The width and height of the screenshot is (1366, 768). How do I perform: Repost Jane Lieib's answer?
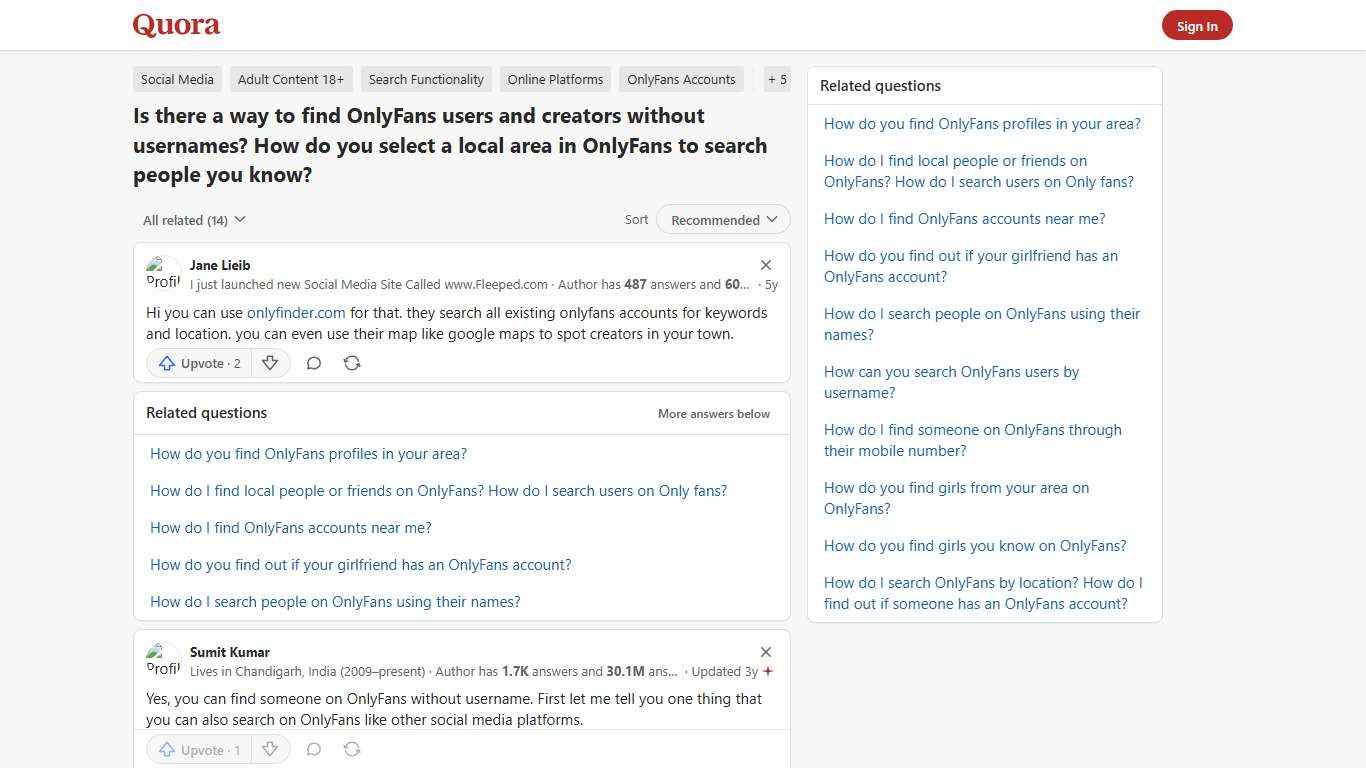351,363
